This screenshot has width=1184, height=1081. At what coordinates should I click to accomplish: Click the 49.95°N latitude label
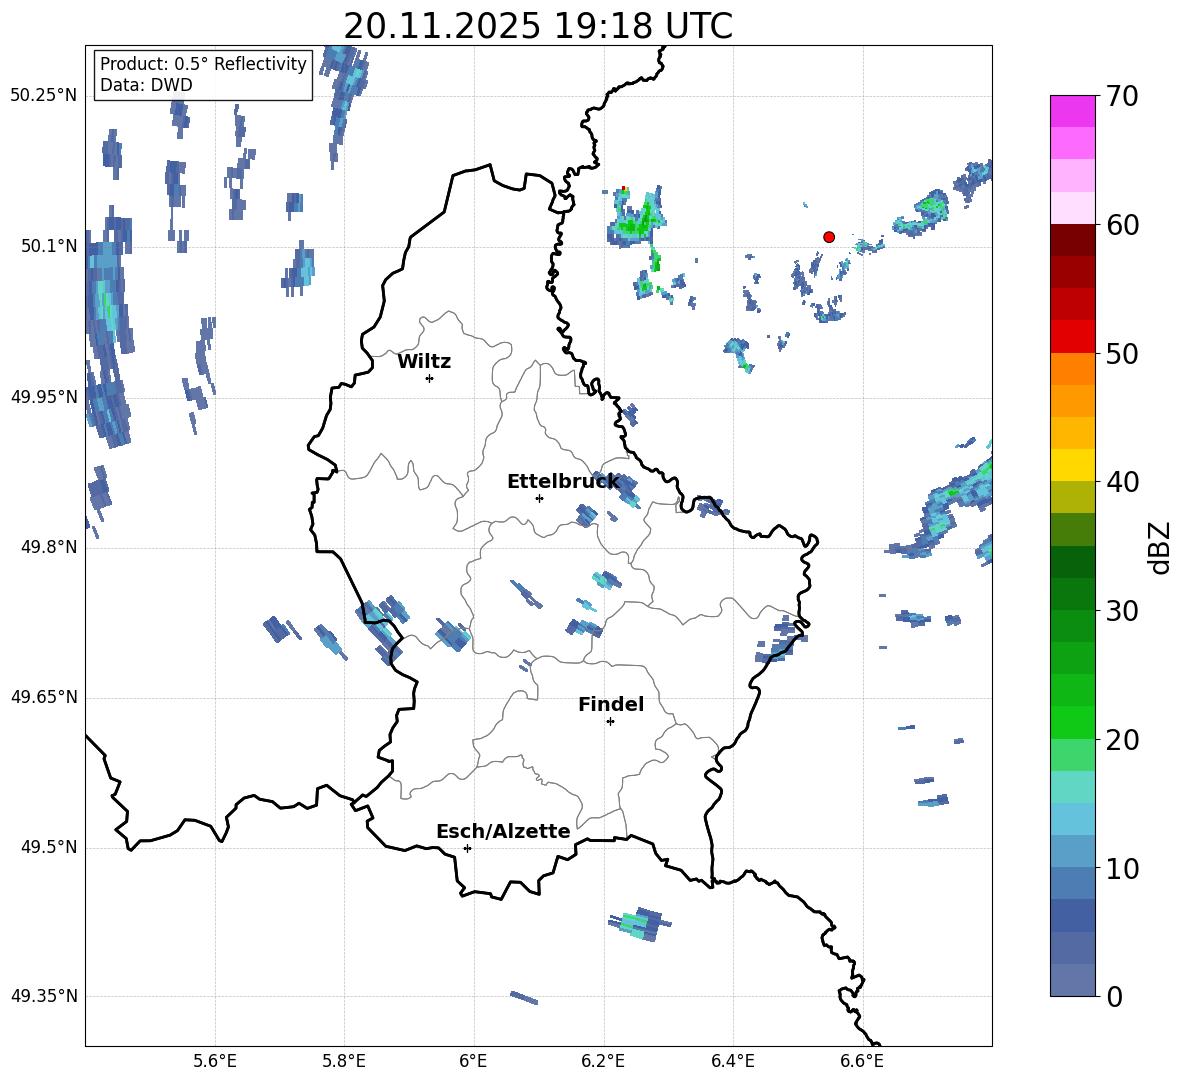click(44, 397)
